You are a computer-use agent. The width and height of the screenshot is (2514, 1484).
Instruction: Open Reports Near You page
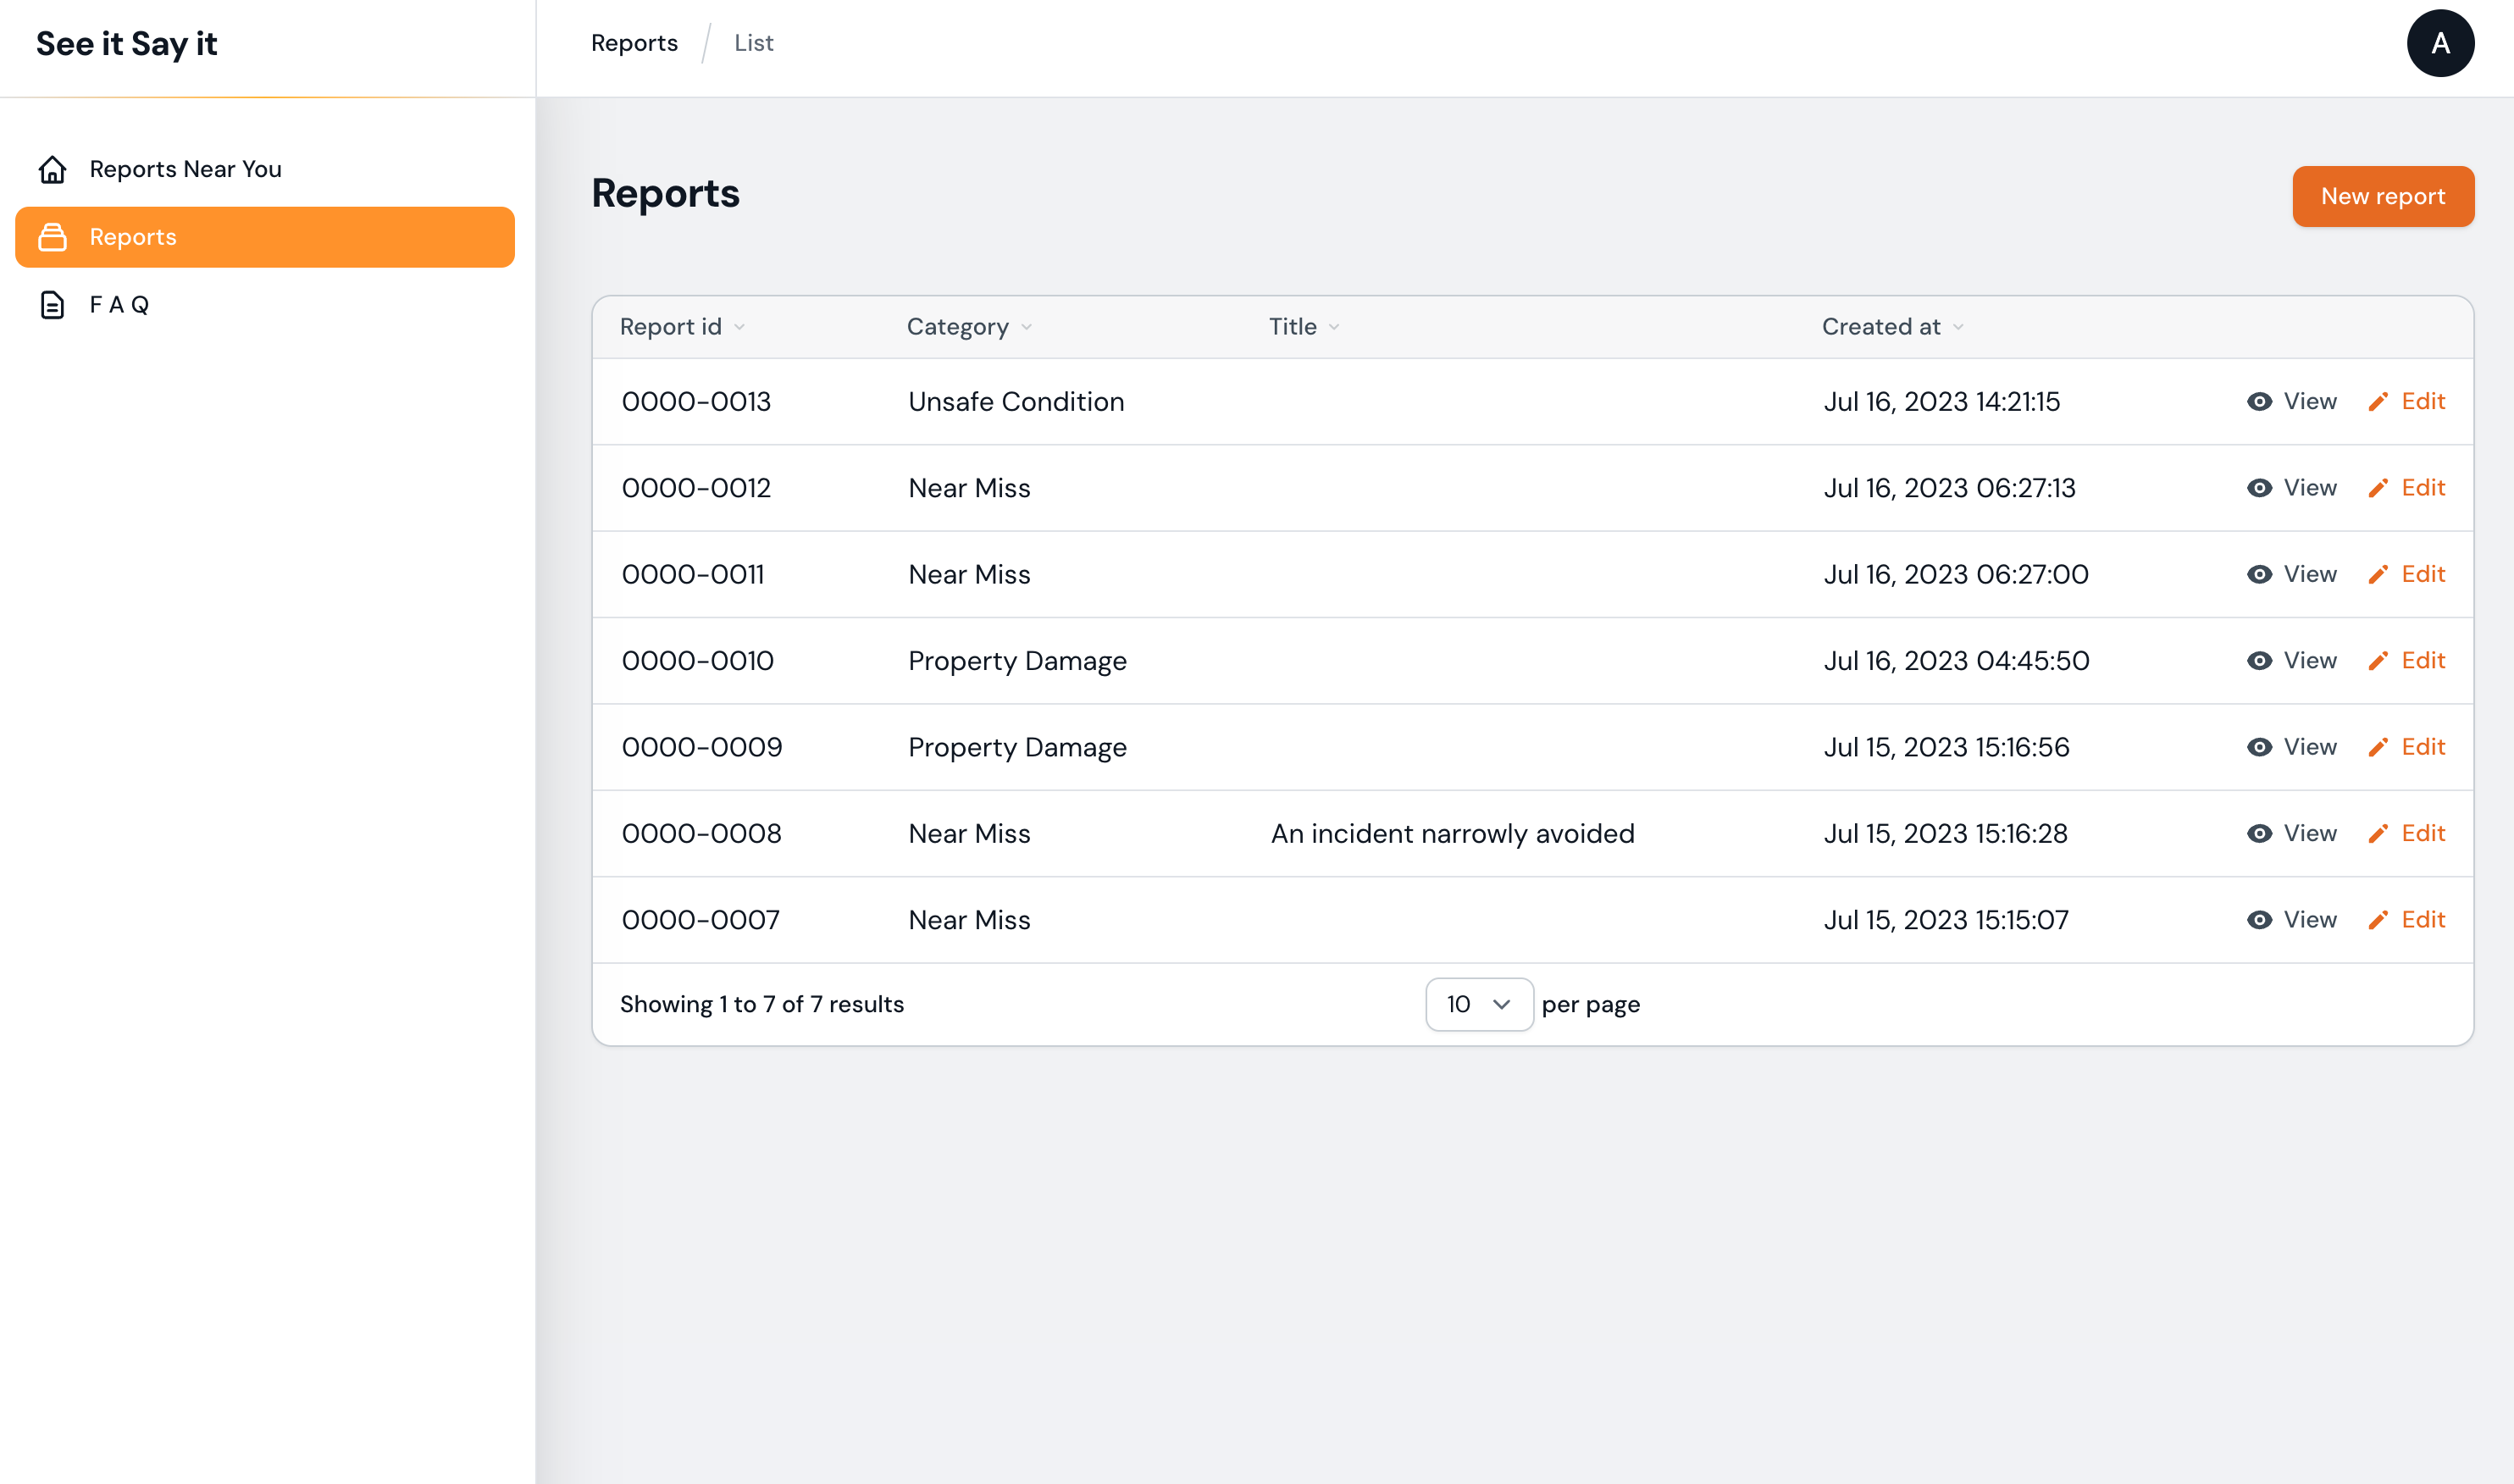[185, 169]
